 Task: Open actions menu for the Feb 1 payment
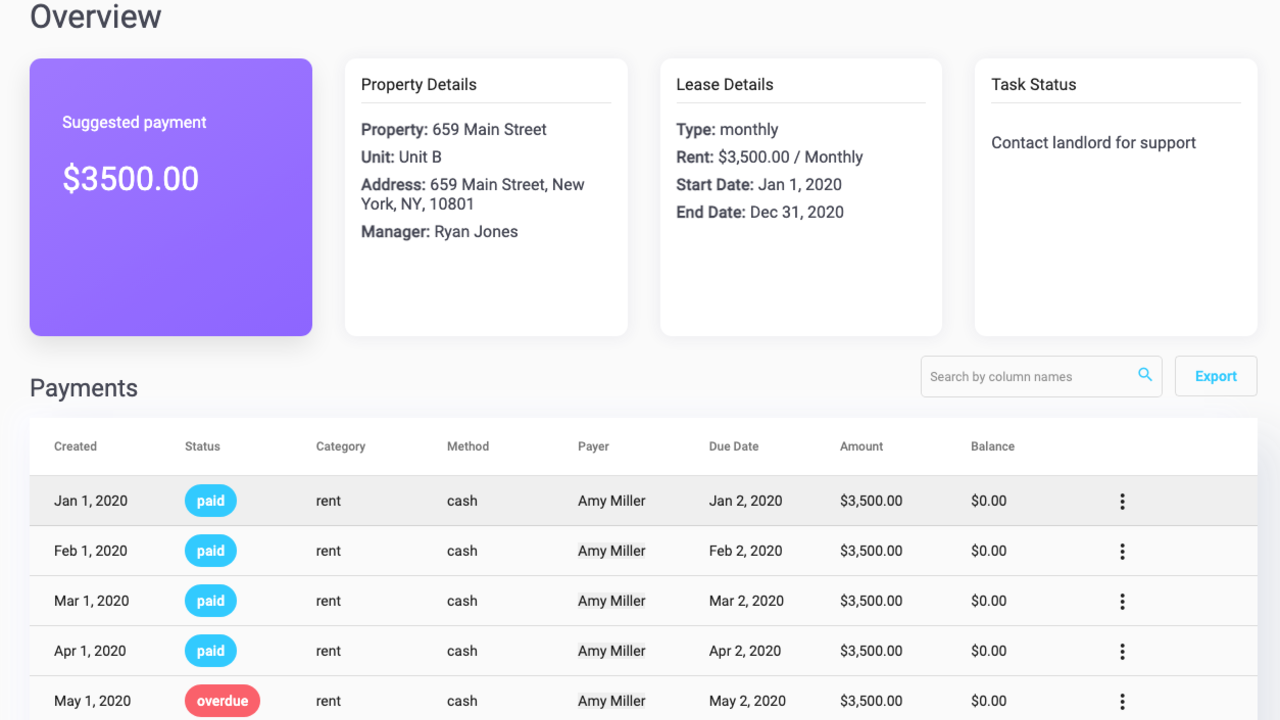[x=1122, y=551]
